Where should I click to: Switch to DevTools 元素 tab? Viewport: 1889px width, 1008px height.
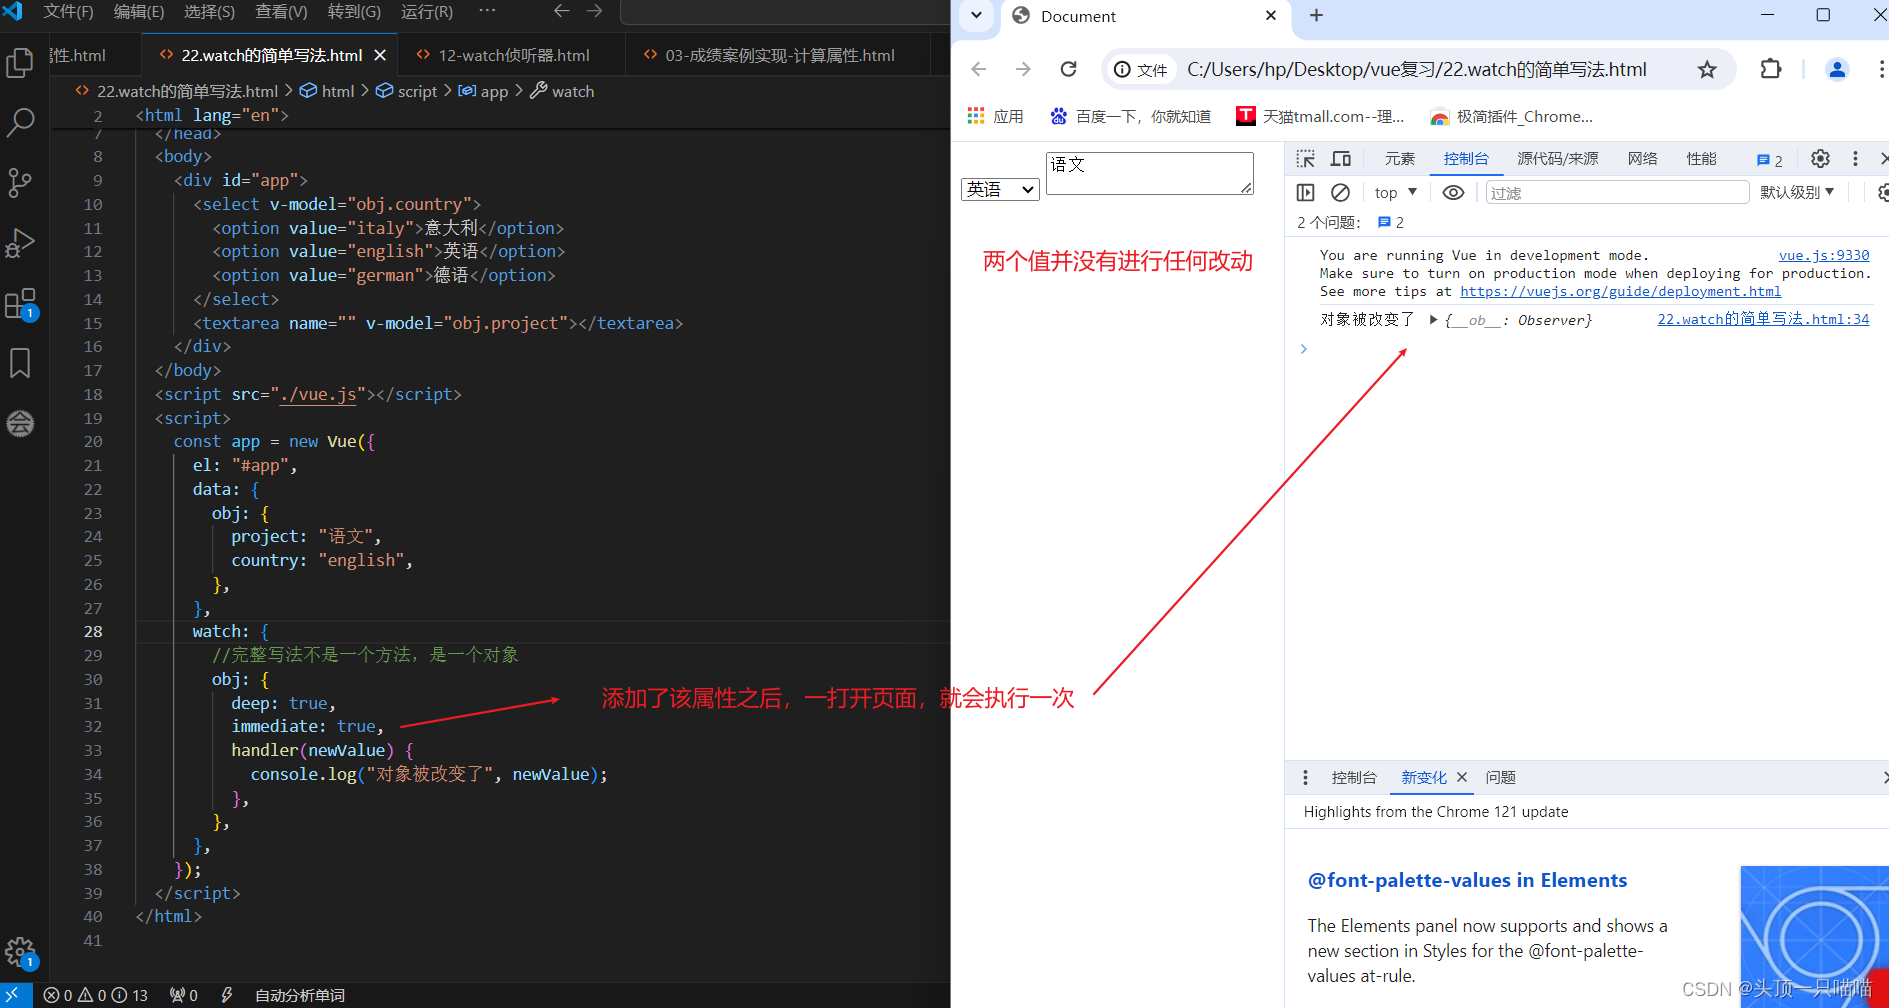click(1399, 159)
